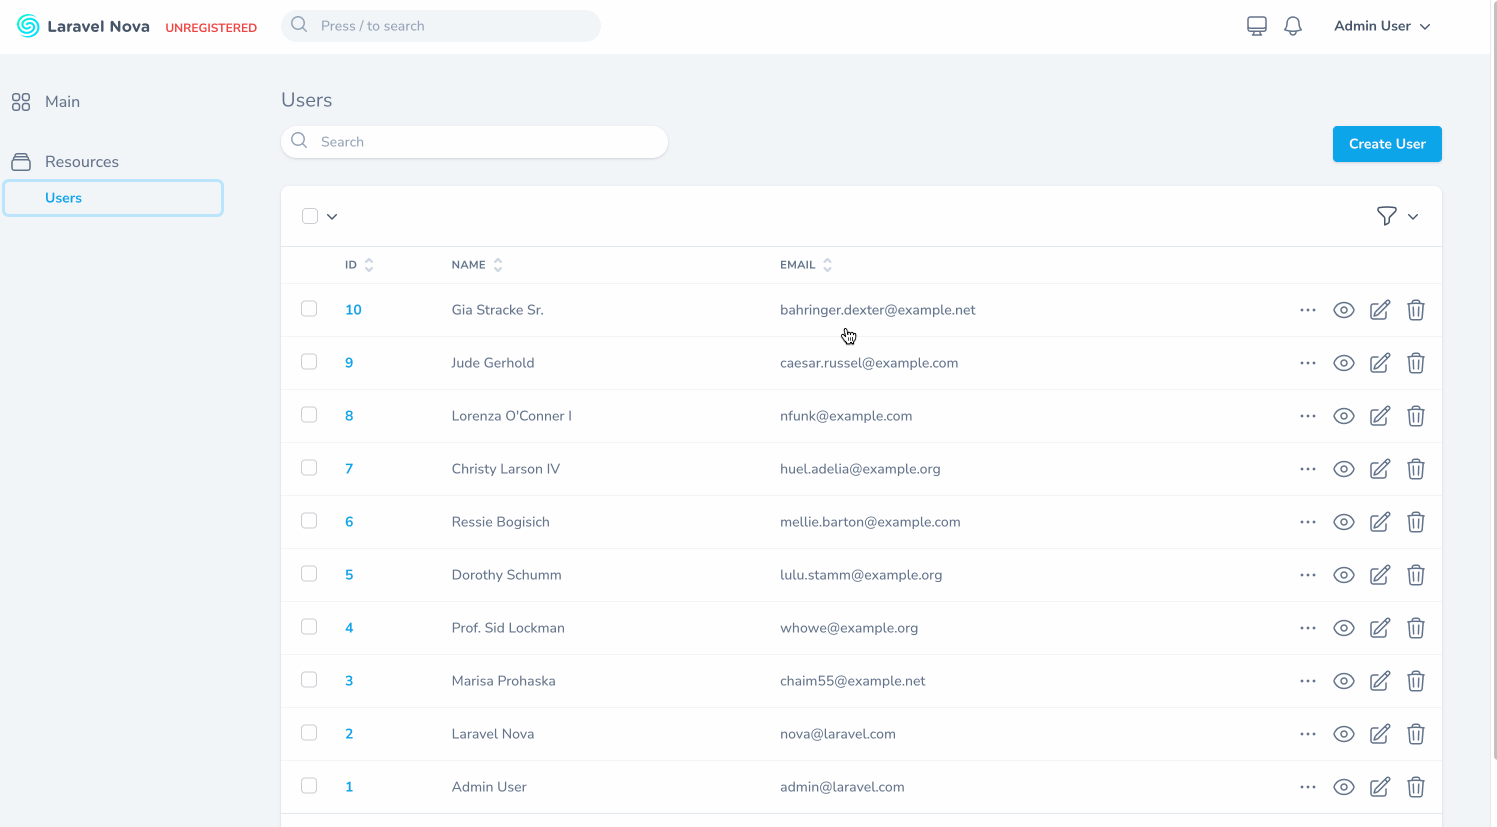Click the UNREGISTERED label
The height and width of the screenshot is (827, 1497).
211,28
